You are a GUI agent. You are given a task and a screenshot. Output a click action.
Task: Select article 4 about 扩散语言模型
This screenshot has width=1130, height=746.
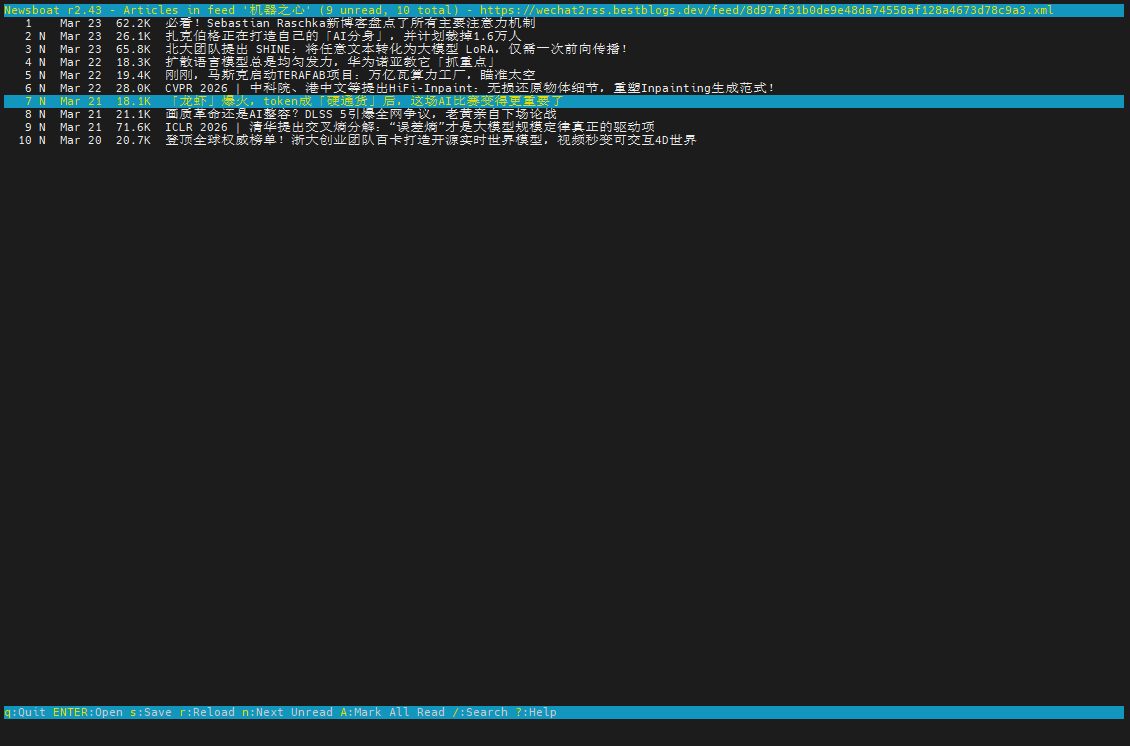[x=330, y=62]
